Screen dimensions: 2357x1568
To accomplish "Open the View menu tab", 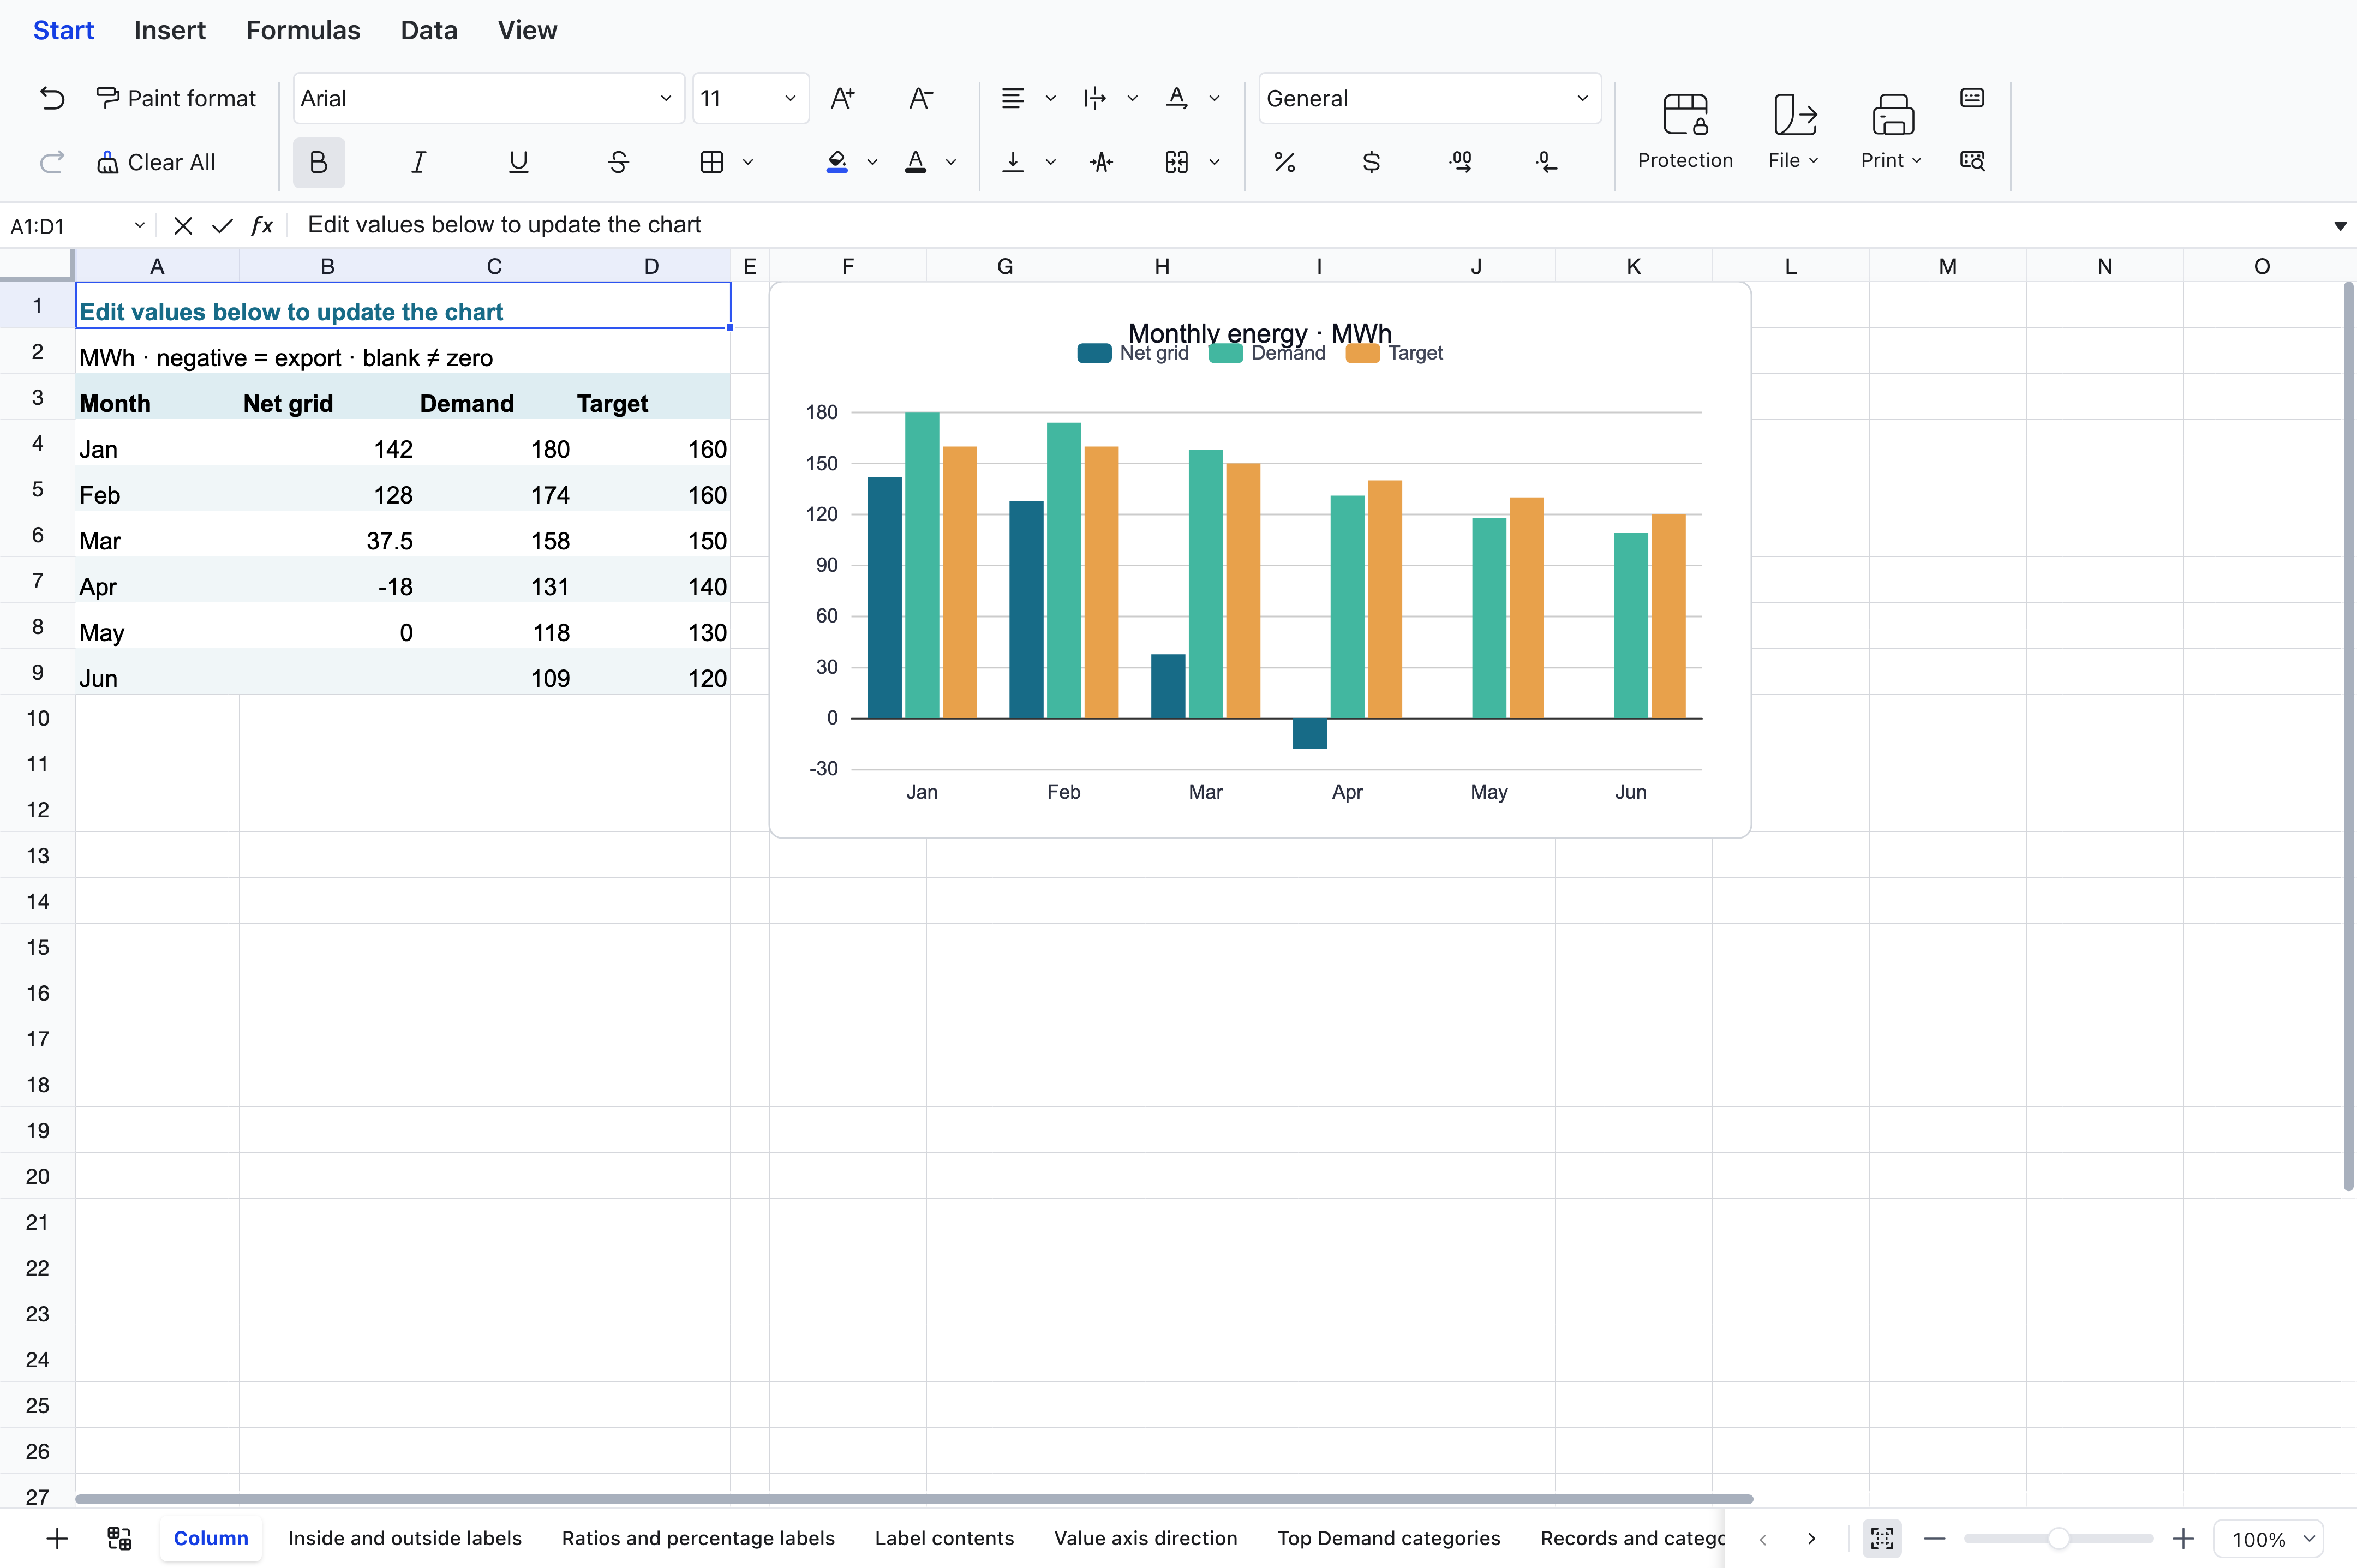I will pos(527,30).
